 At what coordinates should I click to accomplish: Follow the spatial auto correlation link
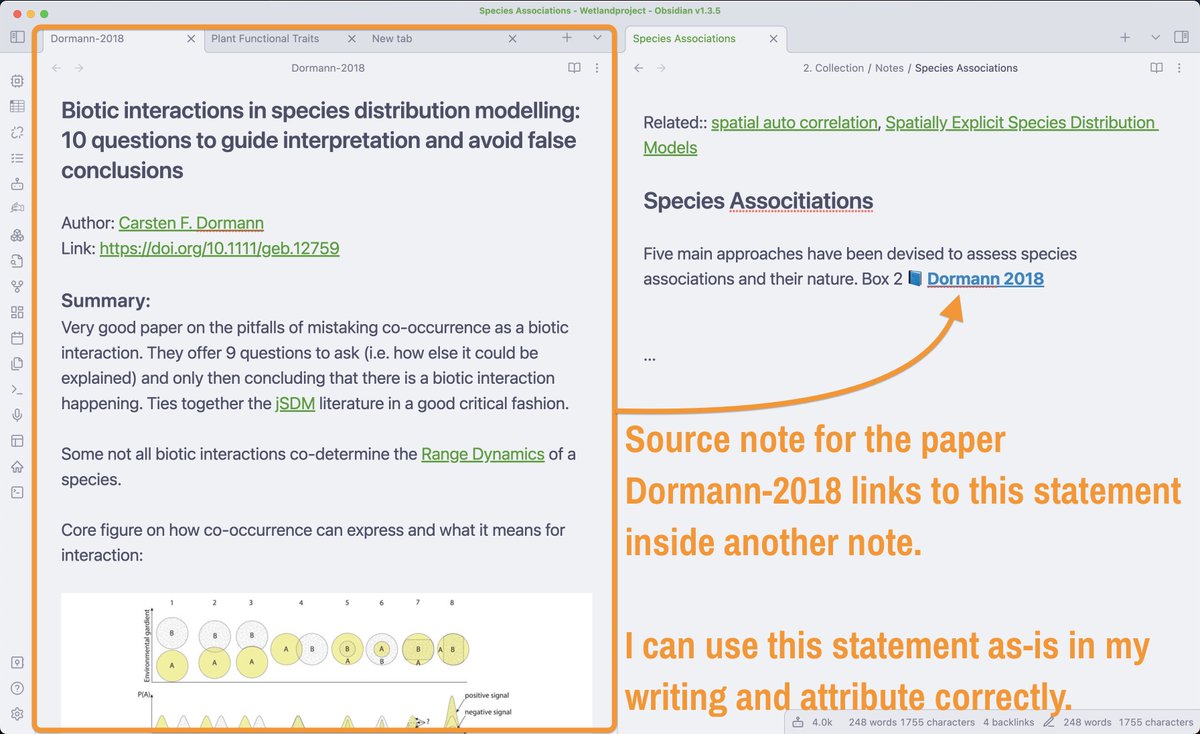point(793,122)
